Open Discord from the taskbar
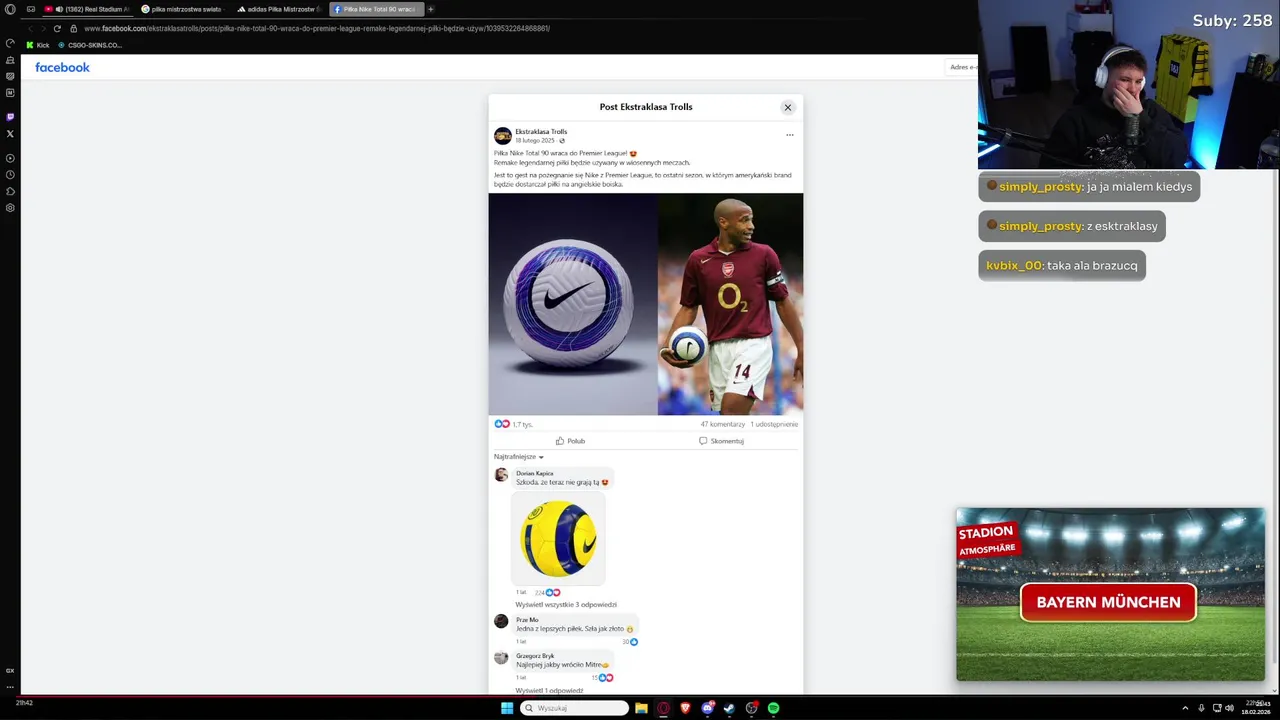The height and width of the screenshot is (720, 1280). 707,708
